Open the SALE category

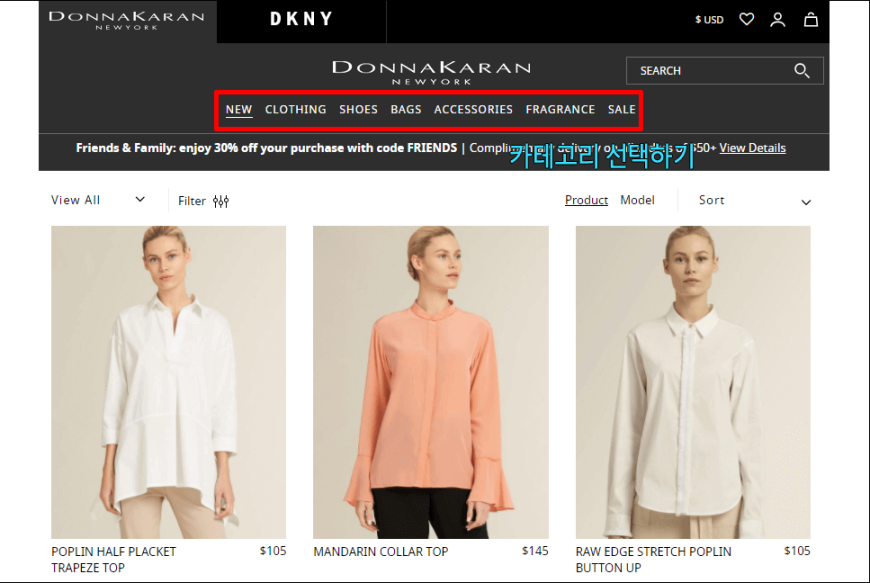[621, 109]
